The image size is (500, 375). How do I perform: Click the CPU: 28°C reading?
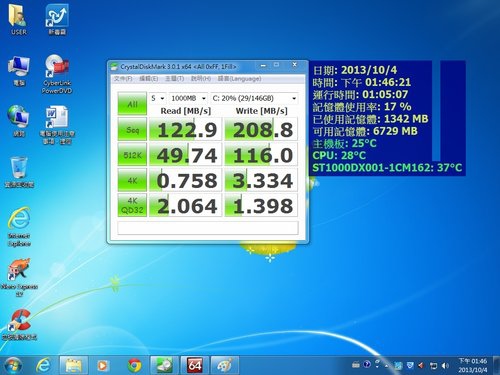(x=339, y=155)
